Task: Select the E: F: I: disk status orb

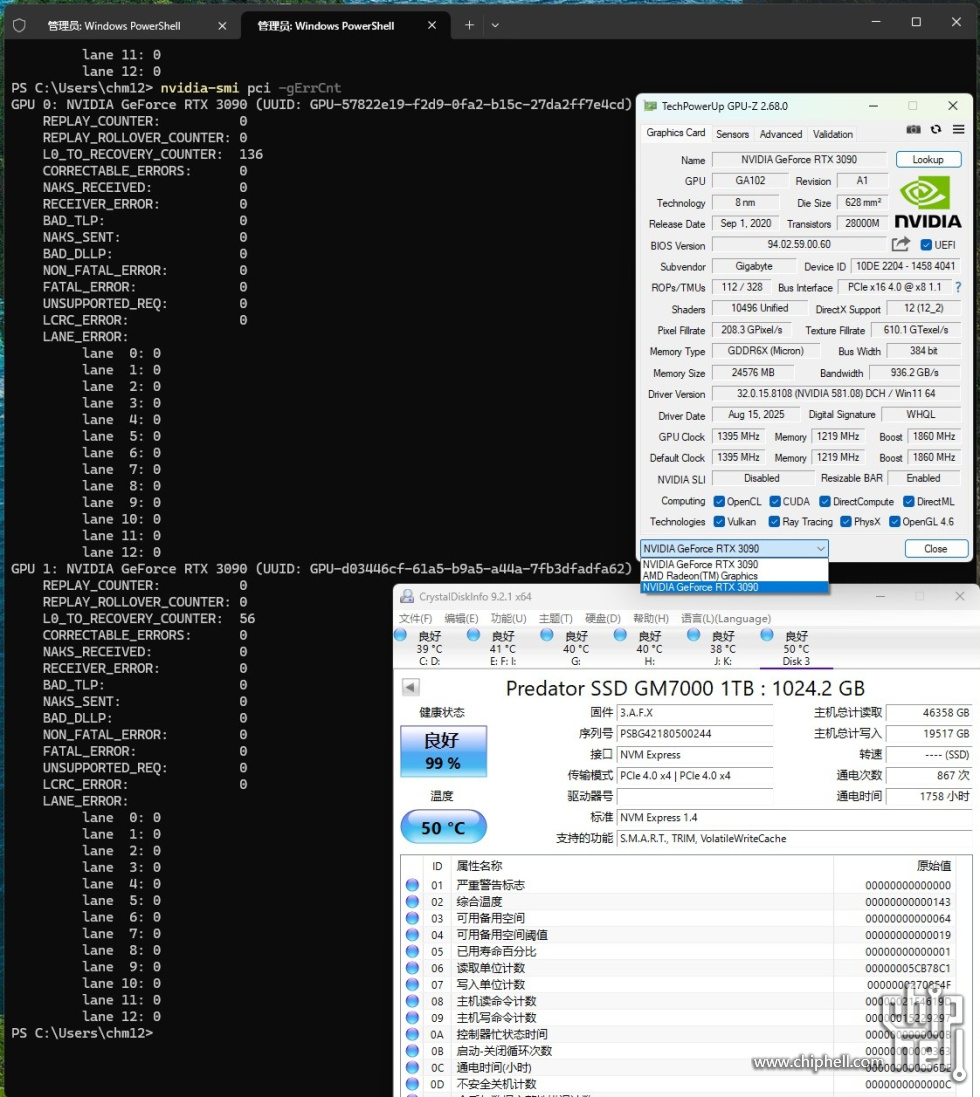Action: (474, 635)
